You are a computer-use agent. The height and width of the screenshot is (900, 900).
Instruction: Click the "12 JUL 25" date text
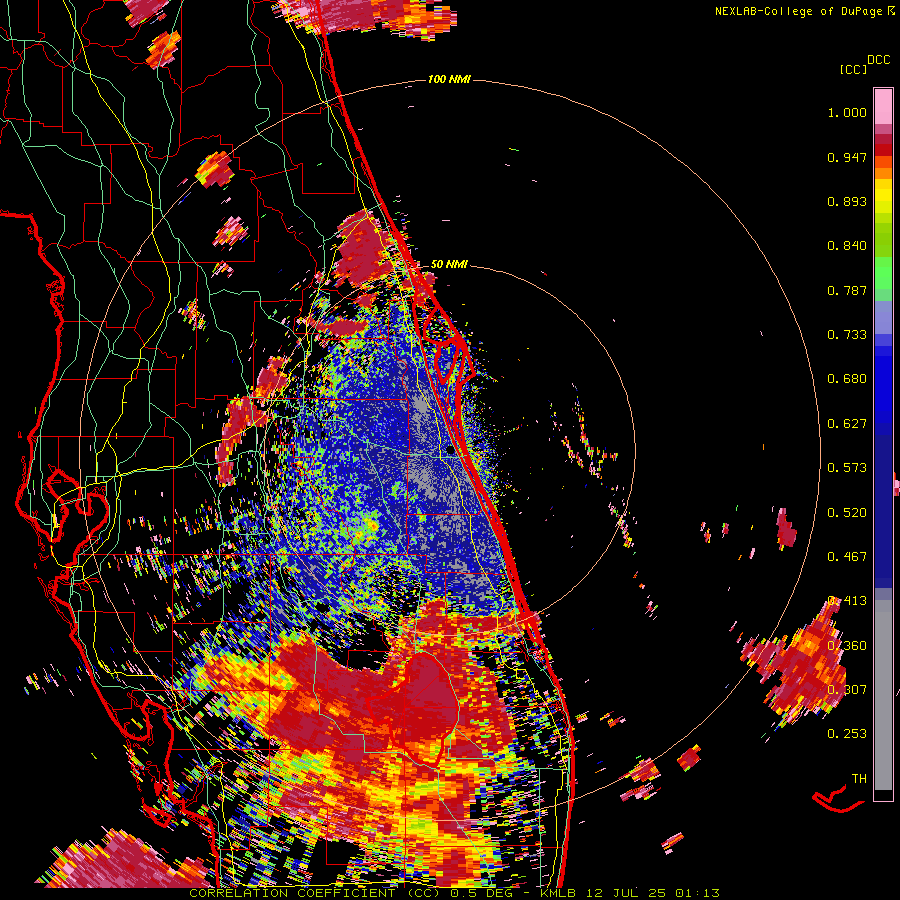pos(627,893)
